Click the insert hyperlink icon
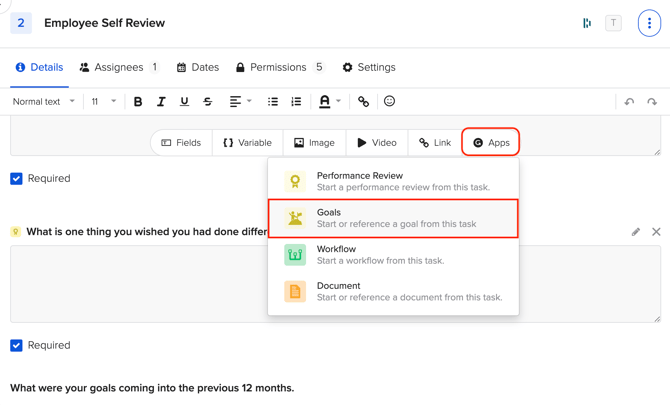670x405 pixels. [x=363, y=102]
